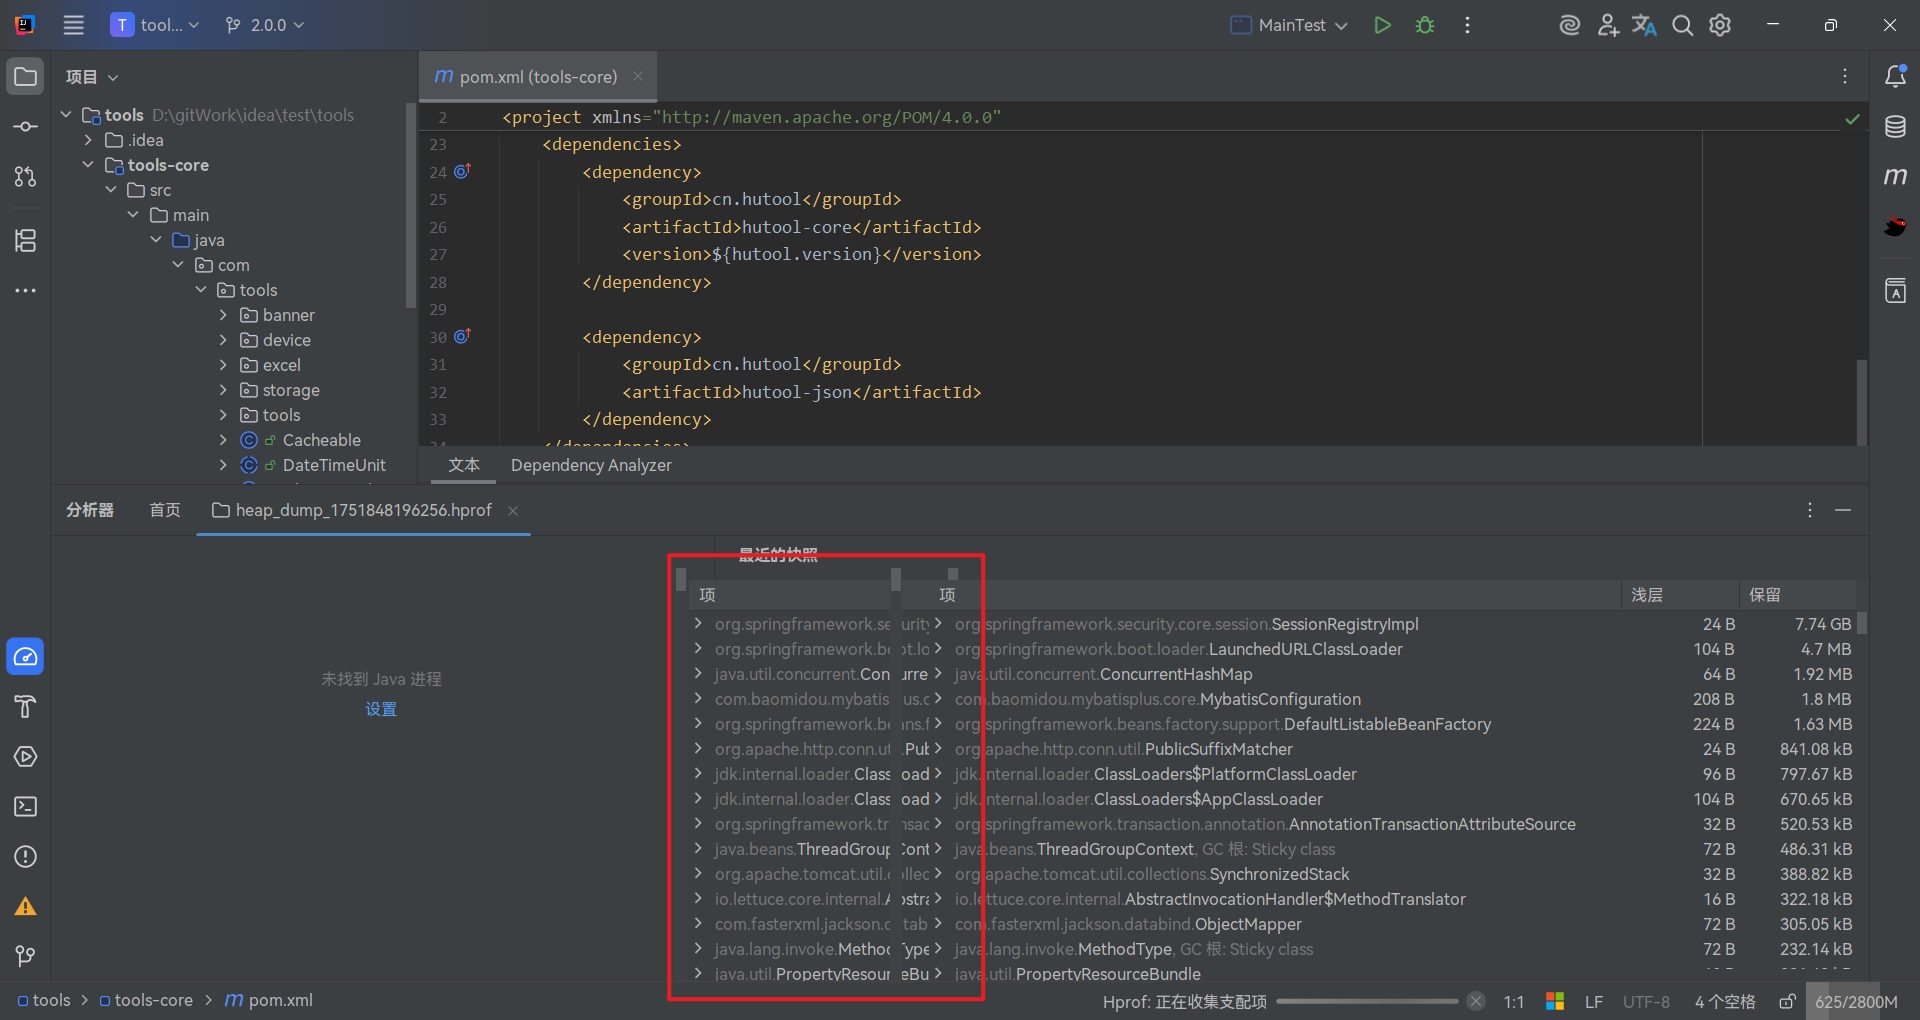Click the 设置 link

click(381, 709)
